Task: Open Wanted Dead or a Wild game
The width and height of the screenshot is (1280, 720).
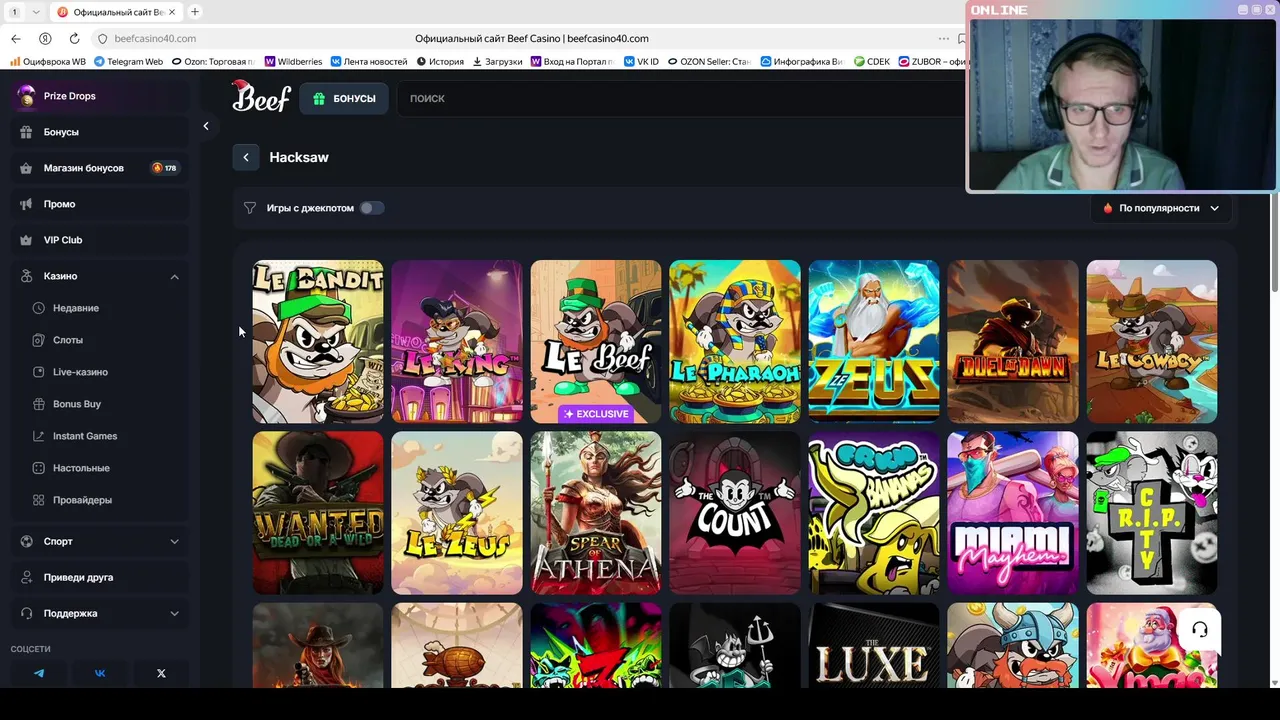Action: point(318,513)
